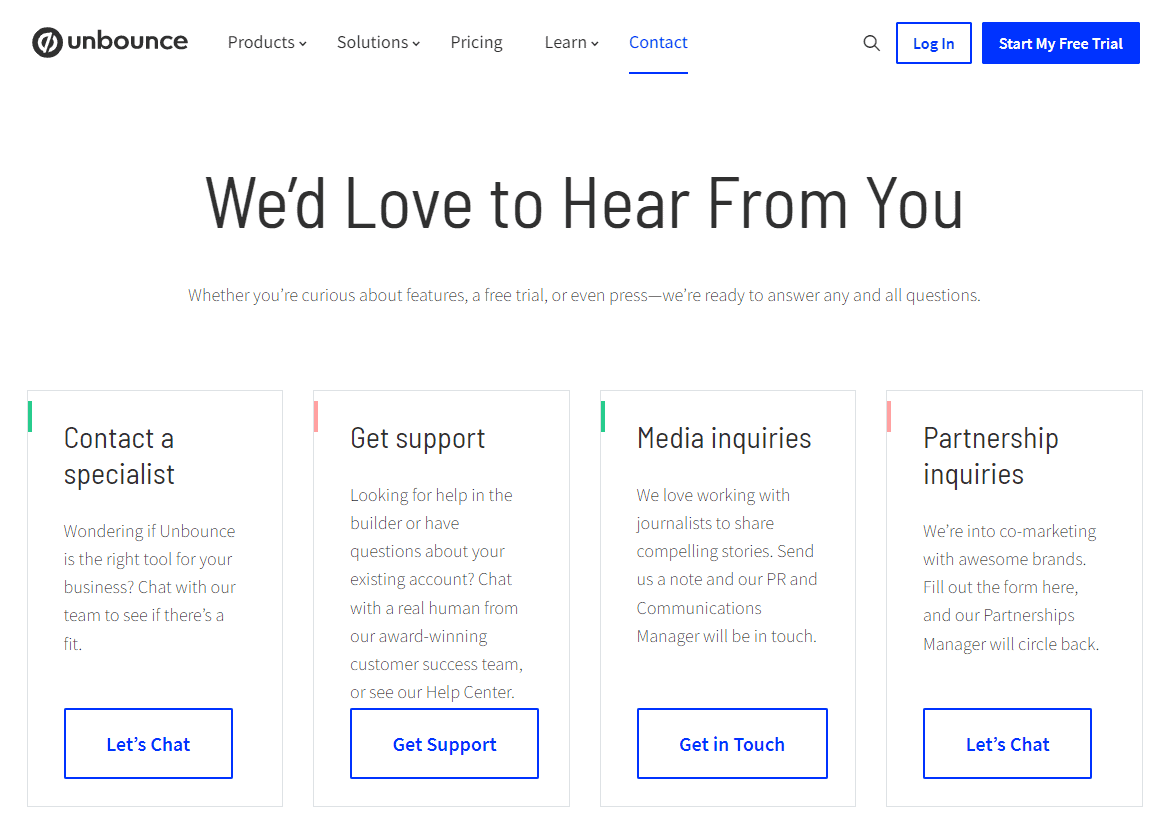Click the Get support card heading
Screen dimensions: 1166x828
pyautogui.click(x=418, y=439)
